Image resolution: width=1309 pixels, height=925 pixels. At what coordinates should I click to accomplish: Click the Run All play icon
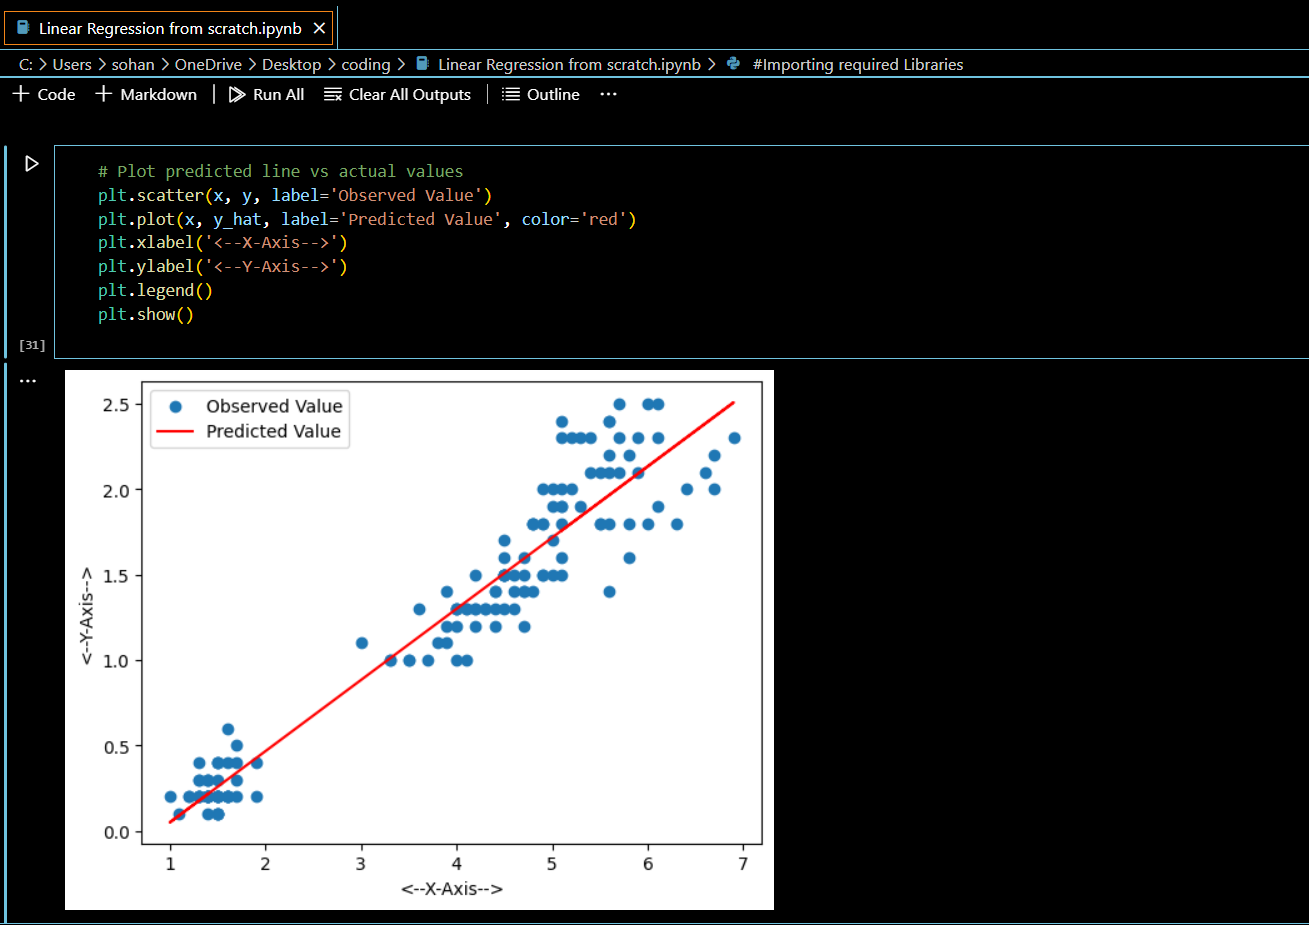click(237, 94)
